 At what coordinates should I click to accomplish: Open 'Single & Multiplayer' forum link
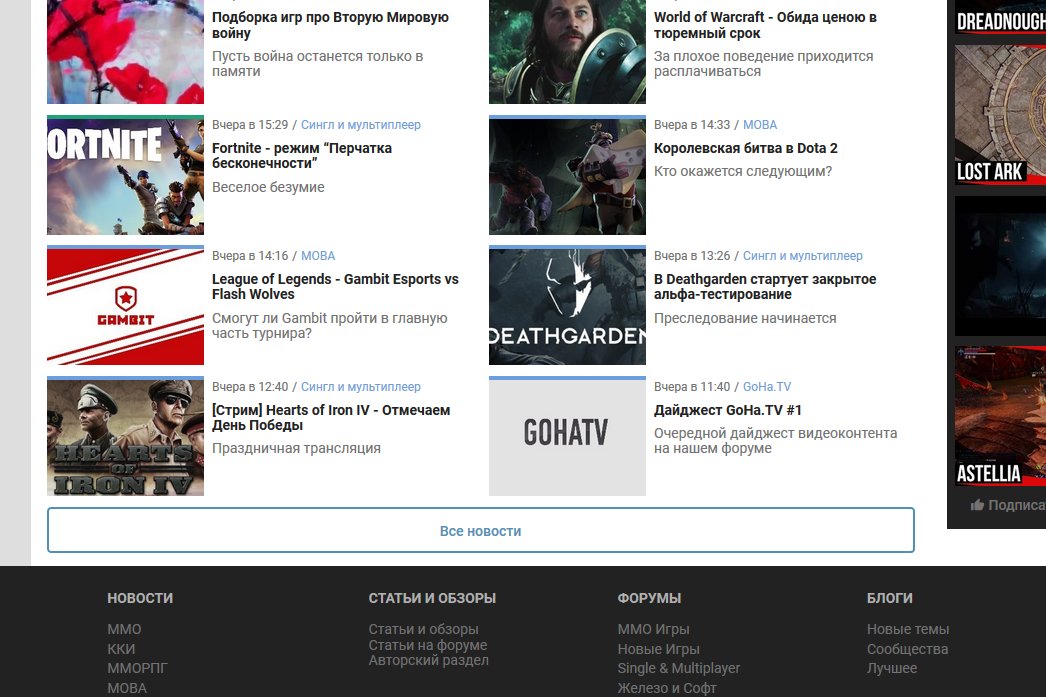[679, 668]
